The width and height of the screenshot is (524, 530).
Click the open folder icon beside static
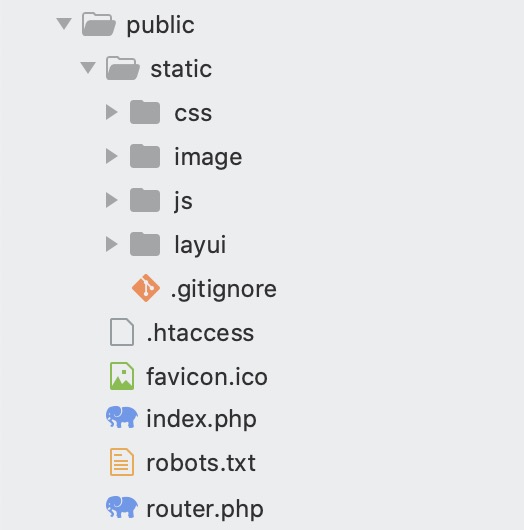(122, 68)
